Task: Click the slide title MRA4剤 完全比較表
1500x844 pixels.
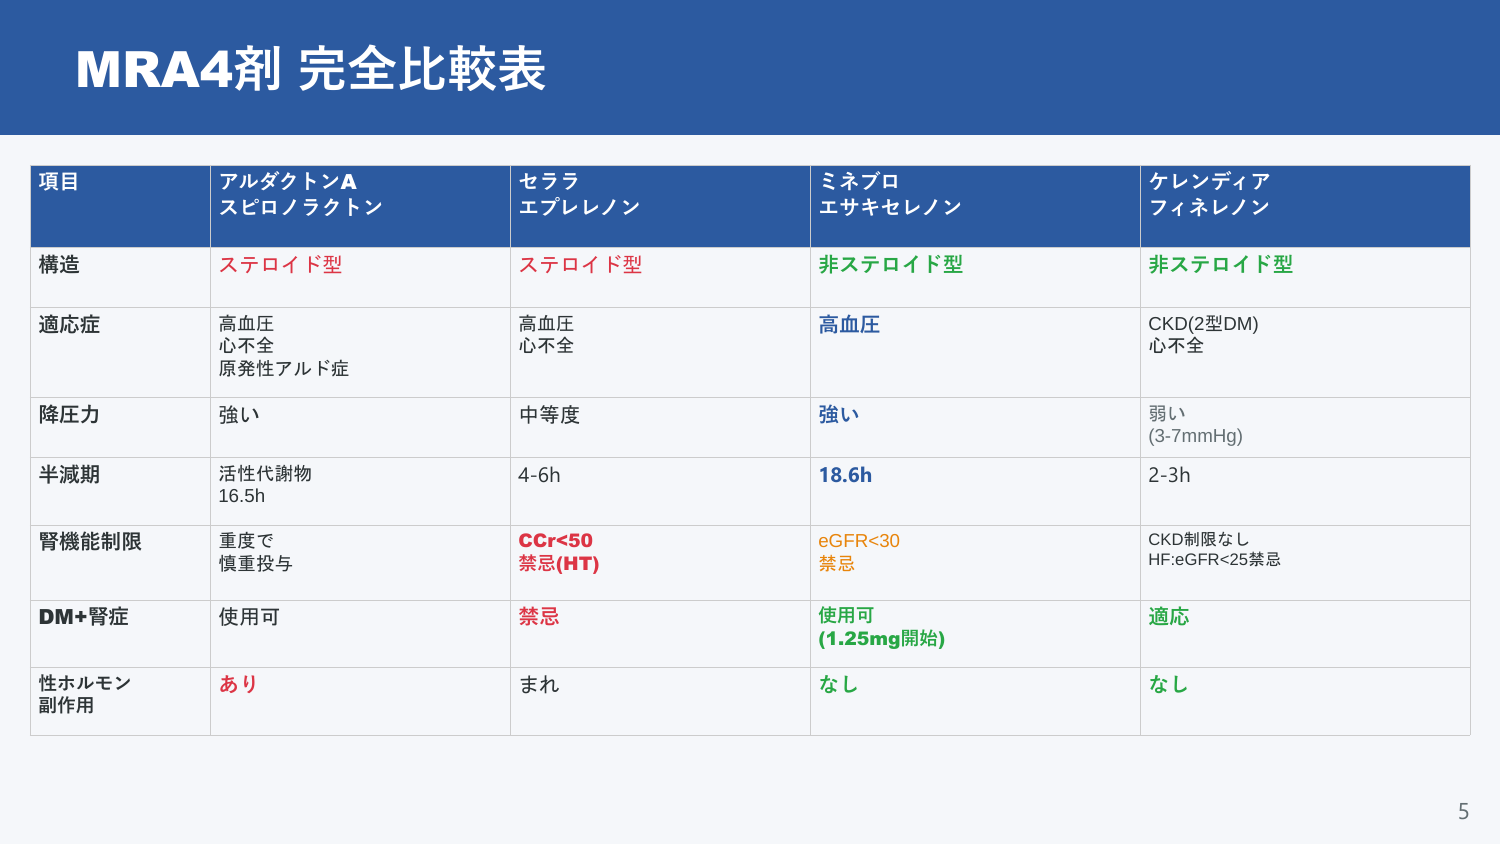Action: point(310,70)
